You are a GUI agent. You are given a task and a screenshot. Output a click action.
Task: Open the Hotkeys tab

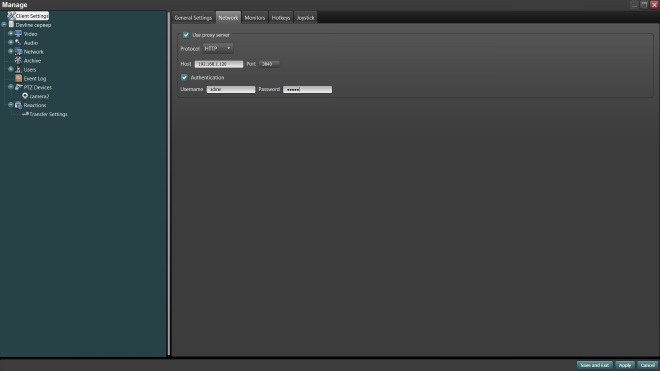pyautogui.click(x=281, y=18)
